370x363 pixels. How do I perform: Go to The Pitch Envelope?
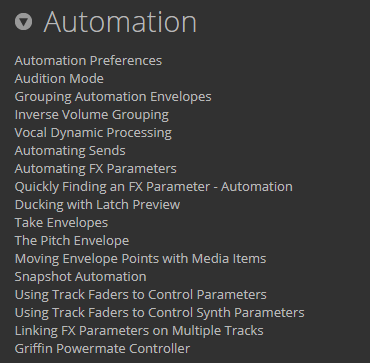(x=72, y=241)
